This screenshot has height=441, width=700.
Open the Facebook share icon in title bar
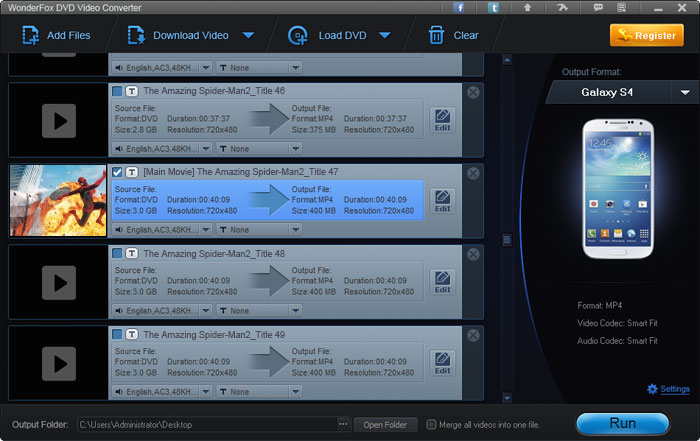458,8
